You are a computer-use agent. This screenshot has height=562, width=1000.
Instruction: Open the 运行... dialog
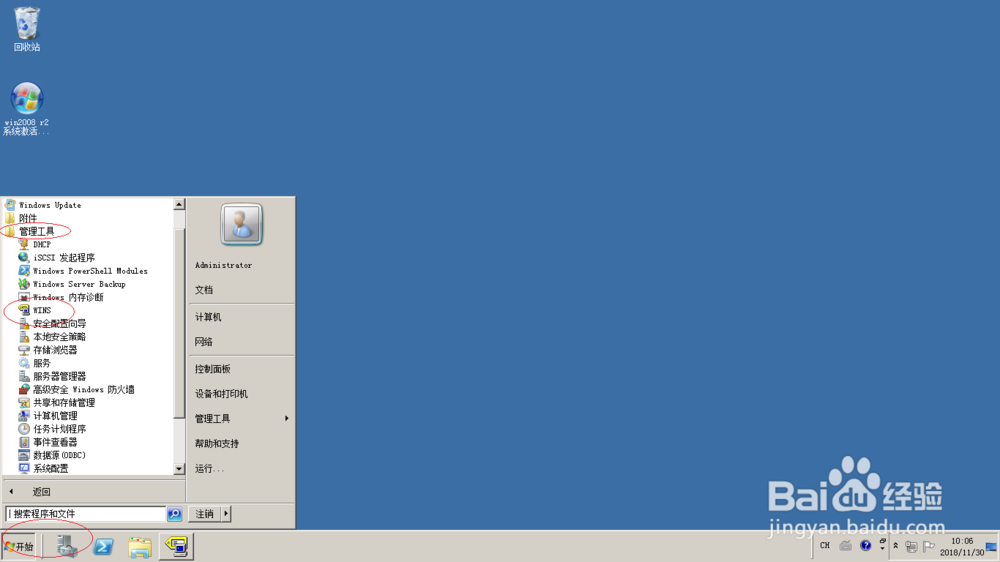(x=209, y=469)
